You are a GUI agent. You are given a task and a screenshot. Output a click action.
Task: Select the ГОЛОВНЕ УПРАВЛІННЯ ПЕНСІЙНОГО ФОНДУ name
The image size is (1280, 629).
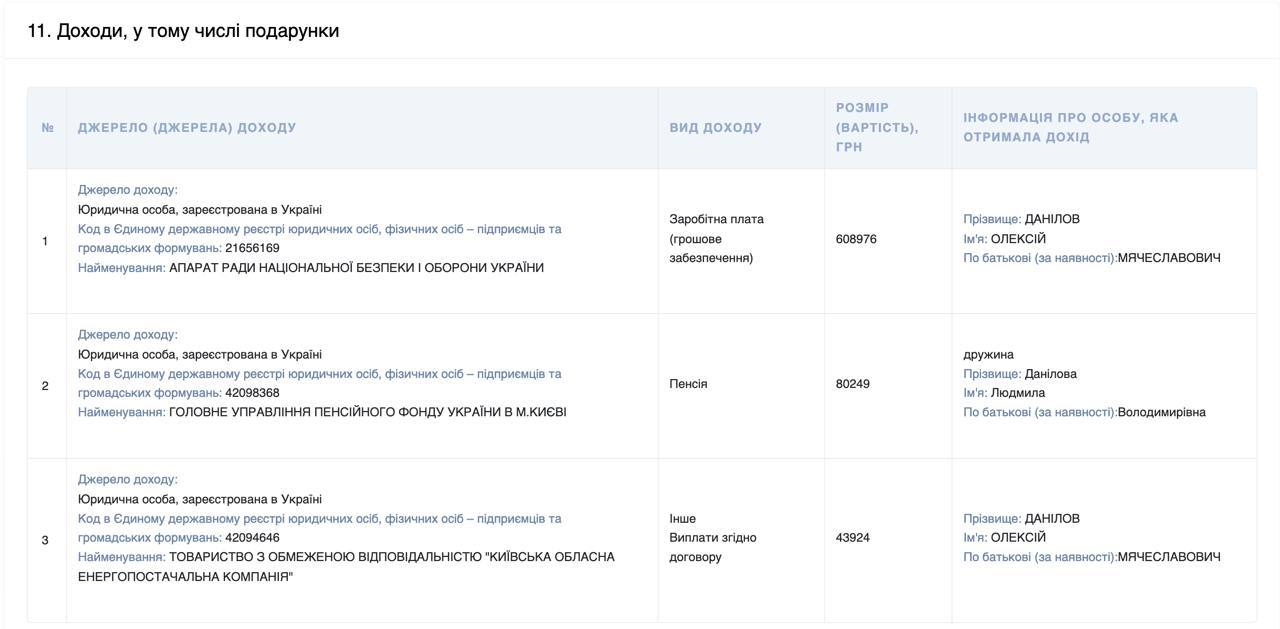coord(367,412)
